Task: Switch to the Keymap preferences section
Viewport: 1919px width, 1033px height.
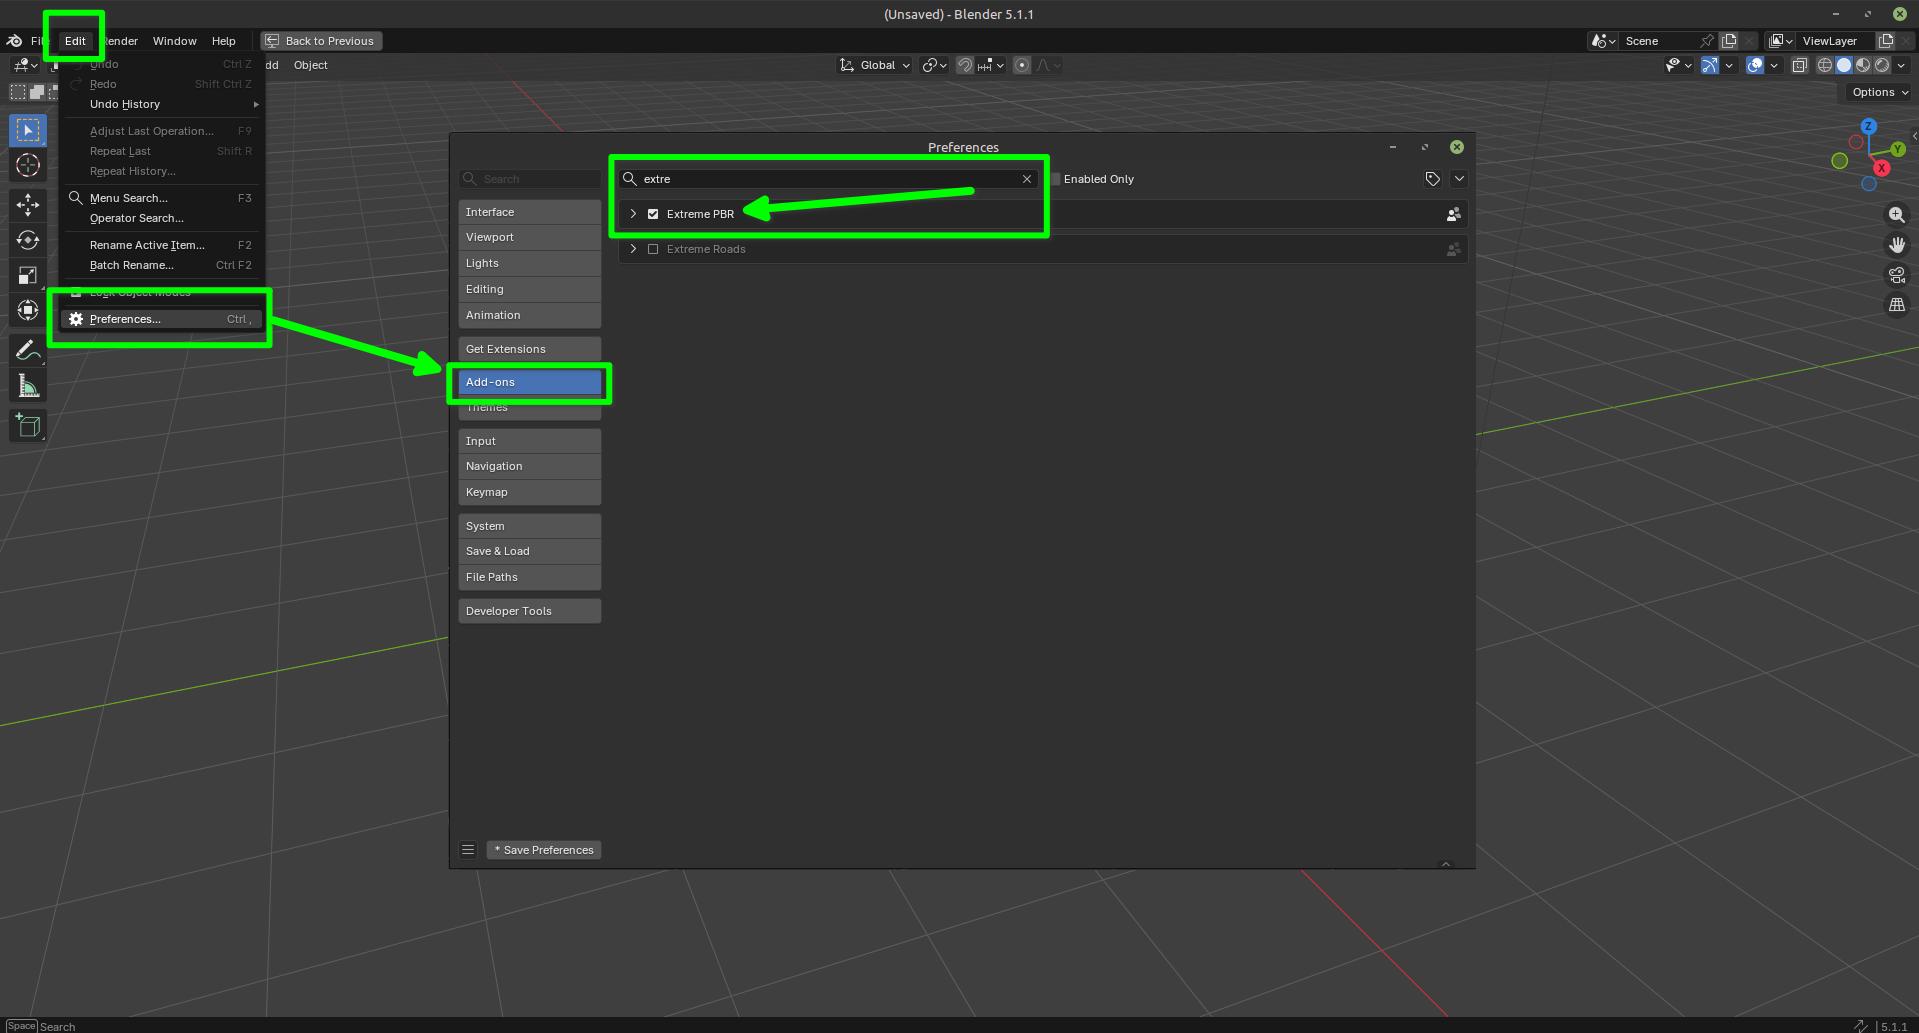Action: tap(530, 492)
